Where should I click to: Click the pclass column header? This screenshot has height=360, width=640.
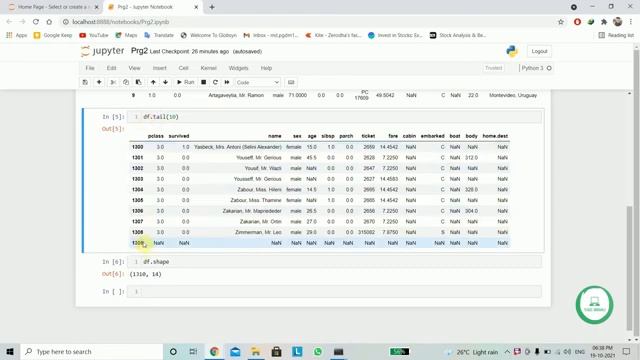pyautogui.click(x=156, y=136)
